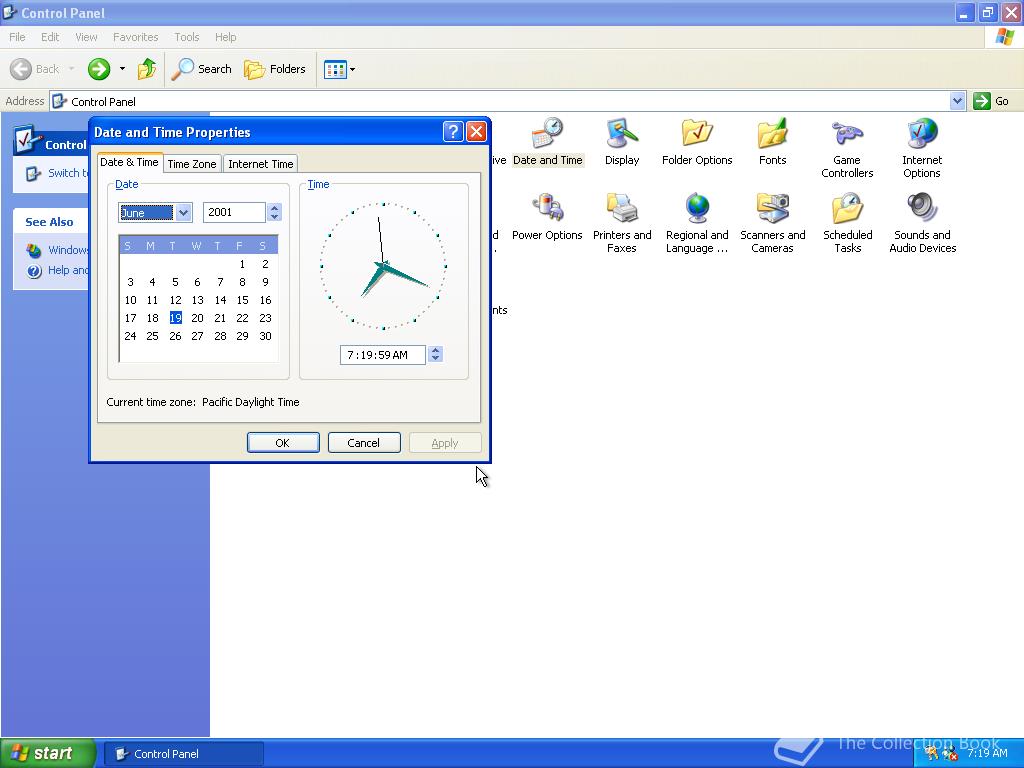The image size is (1024, 768).
Task: Select day 15 in the calendar
Action: (242, 300)
